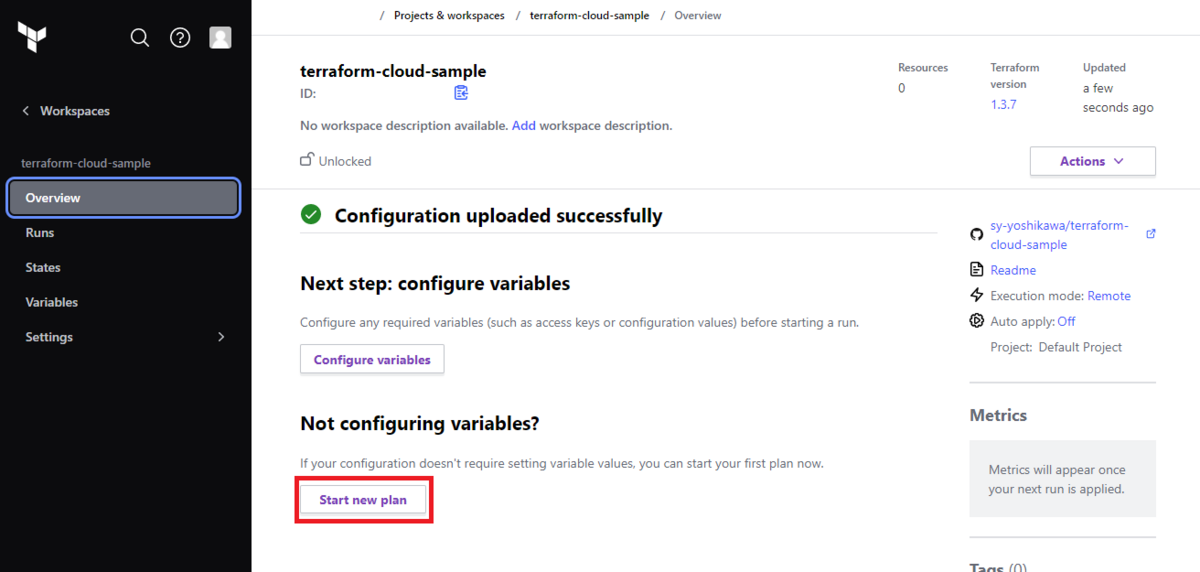Click Add workspace description link
Image resolution: width=1200 pixels, height=572 pixels.
click(x=524, y=126)
